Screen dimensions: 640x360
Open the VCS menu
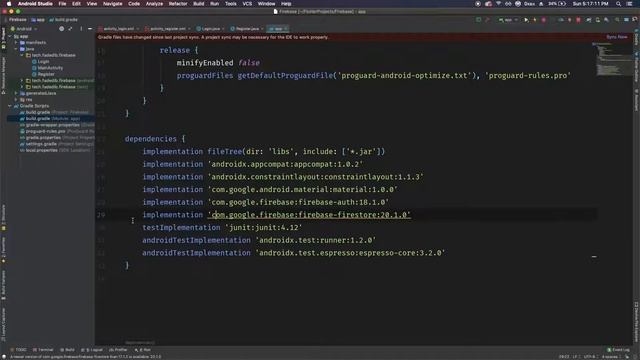coord(247,4)
